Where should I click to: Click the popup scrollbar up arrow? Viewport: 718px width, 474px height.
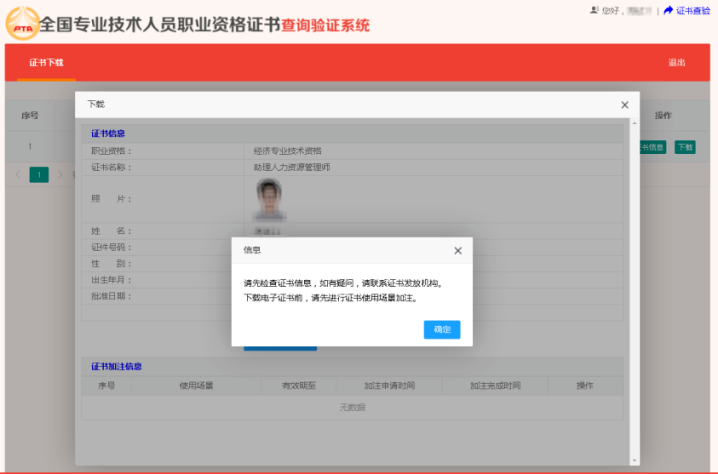point(634,124)
